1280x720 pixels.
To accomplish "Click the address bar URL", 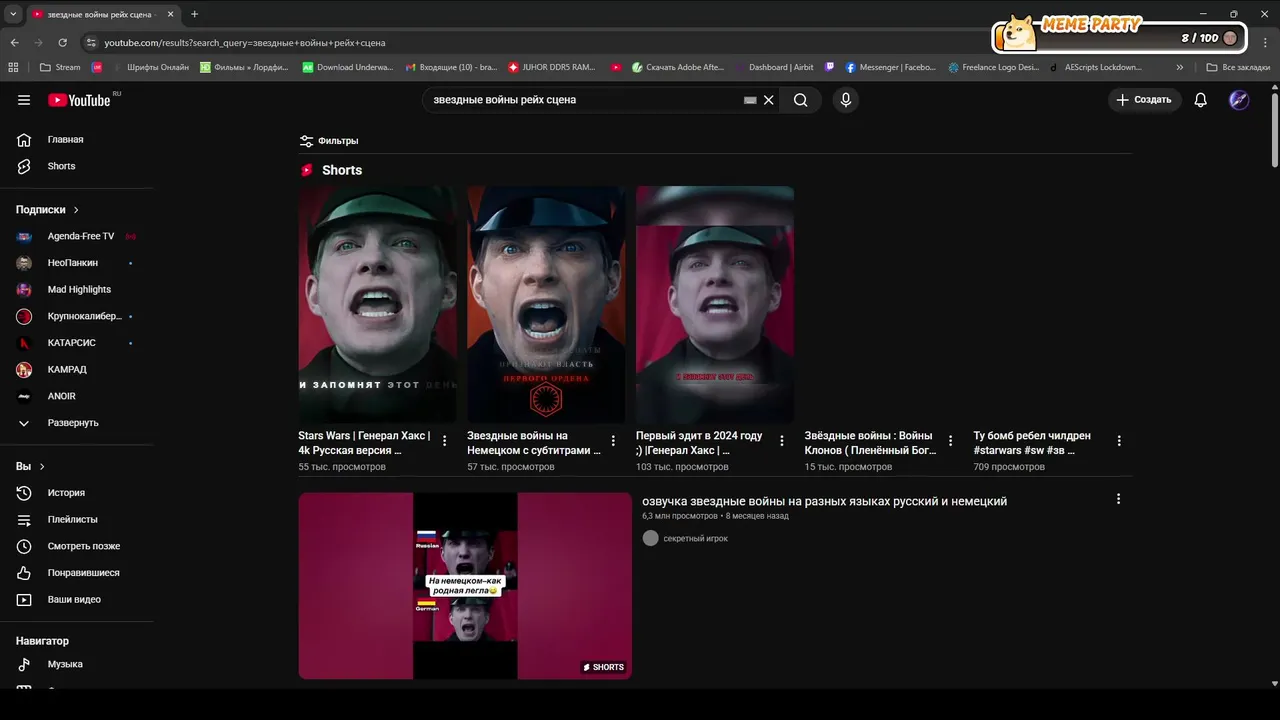I will 245,43.
